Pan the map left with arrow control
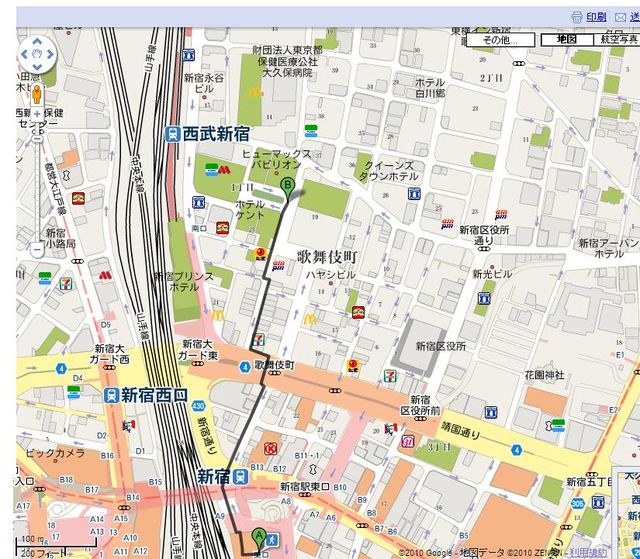The width and height of the screenshot is (640, 559). [x=24, y=52]
